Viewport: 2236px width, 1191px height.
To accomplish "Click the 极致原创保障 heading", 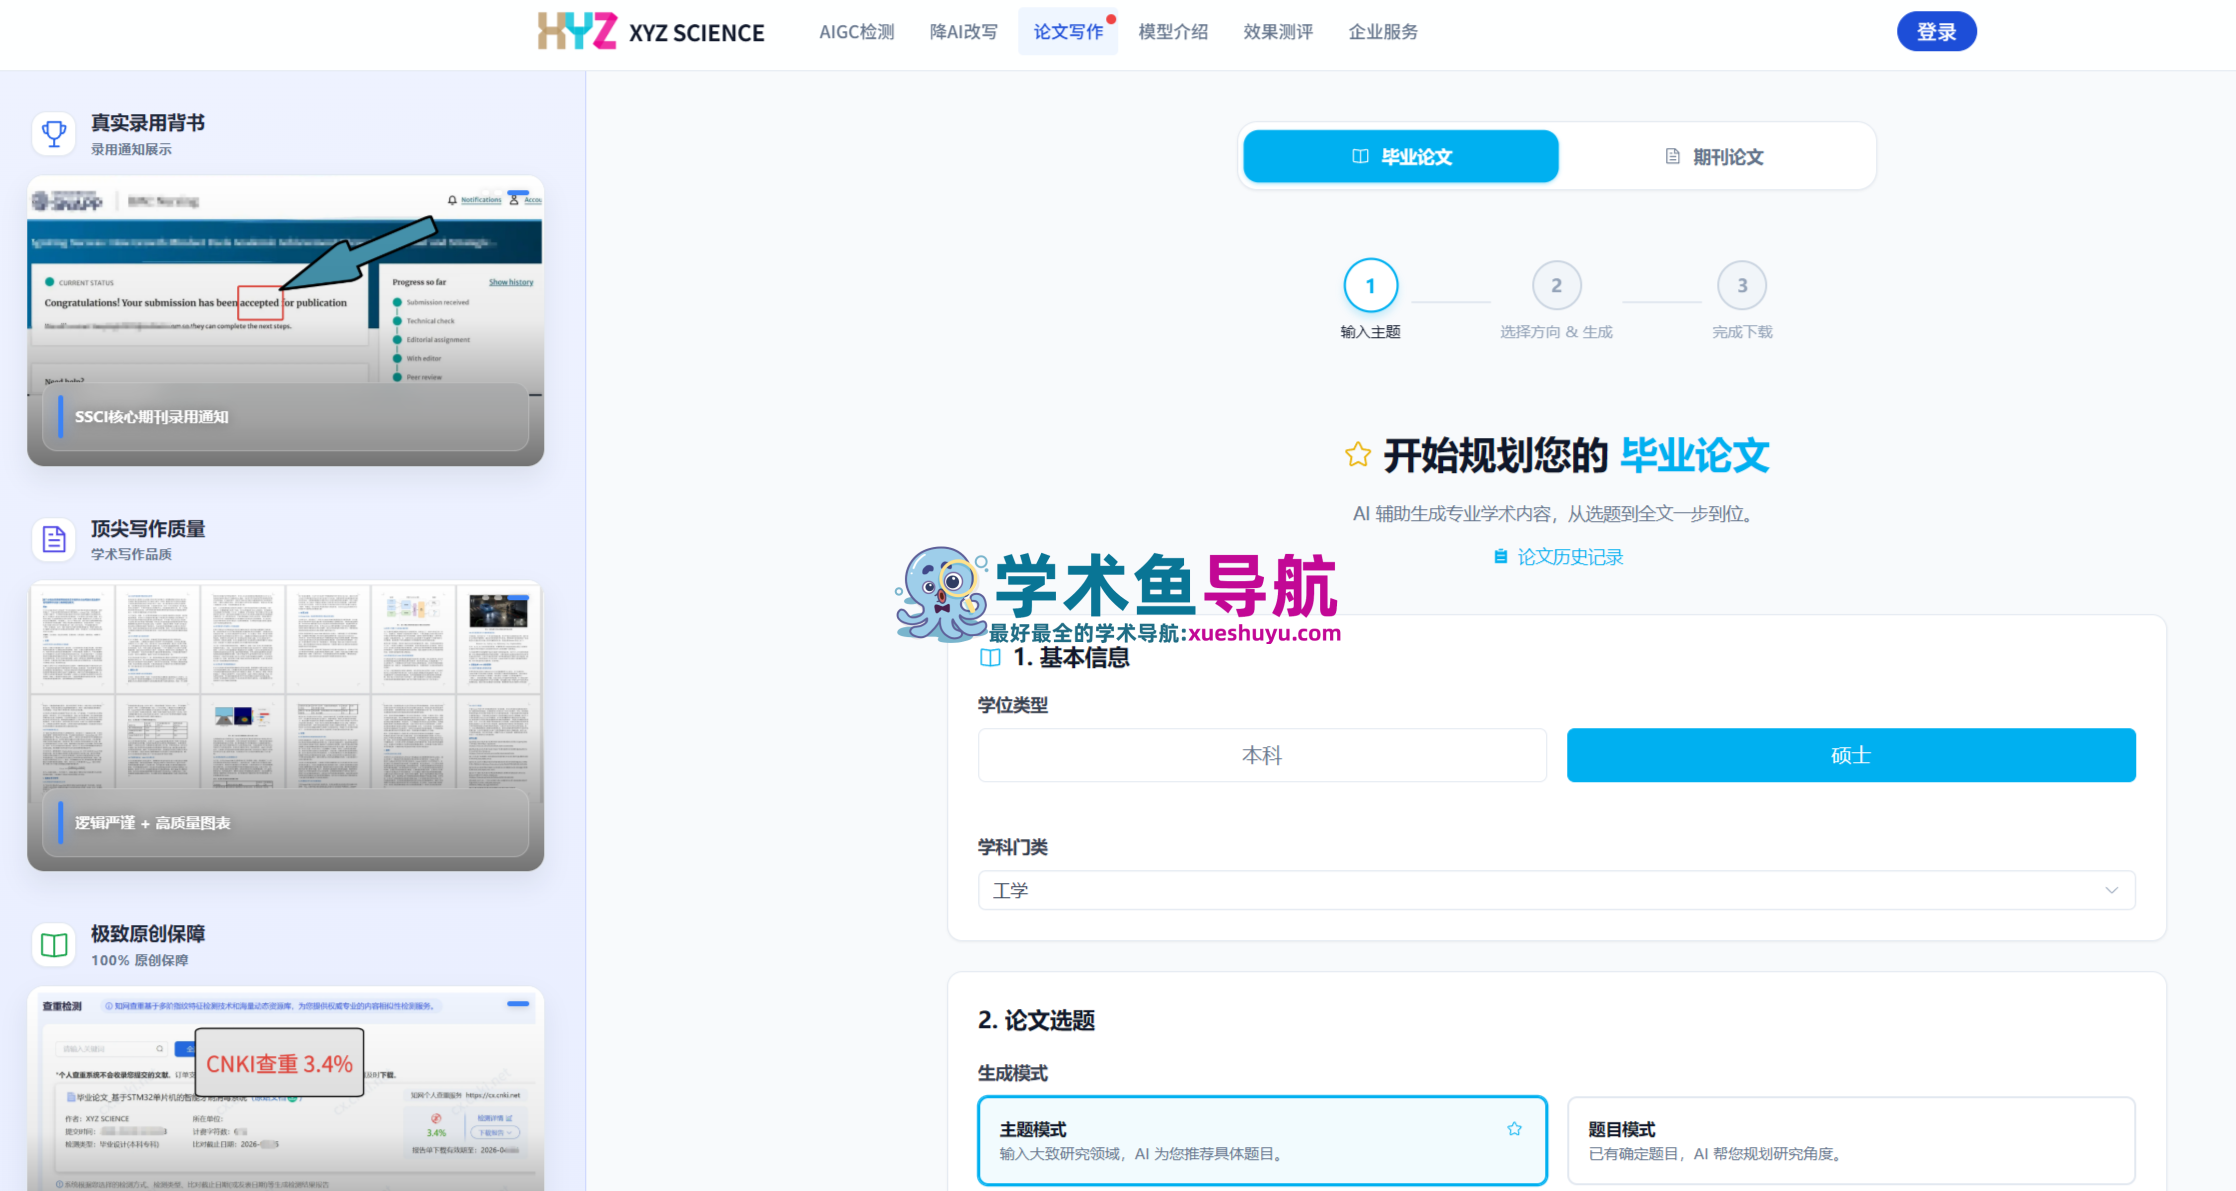I will point(148,934).
